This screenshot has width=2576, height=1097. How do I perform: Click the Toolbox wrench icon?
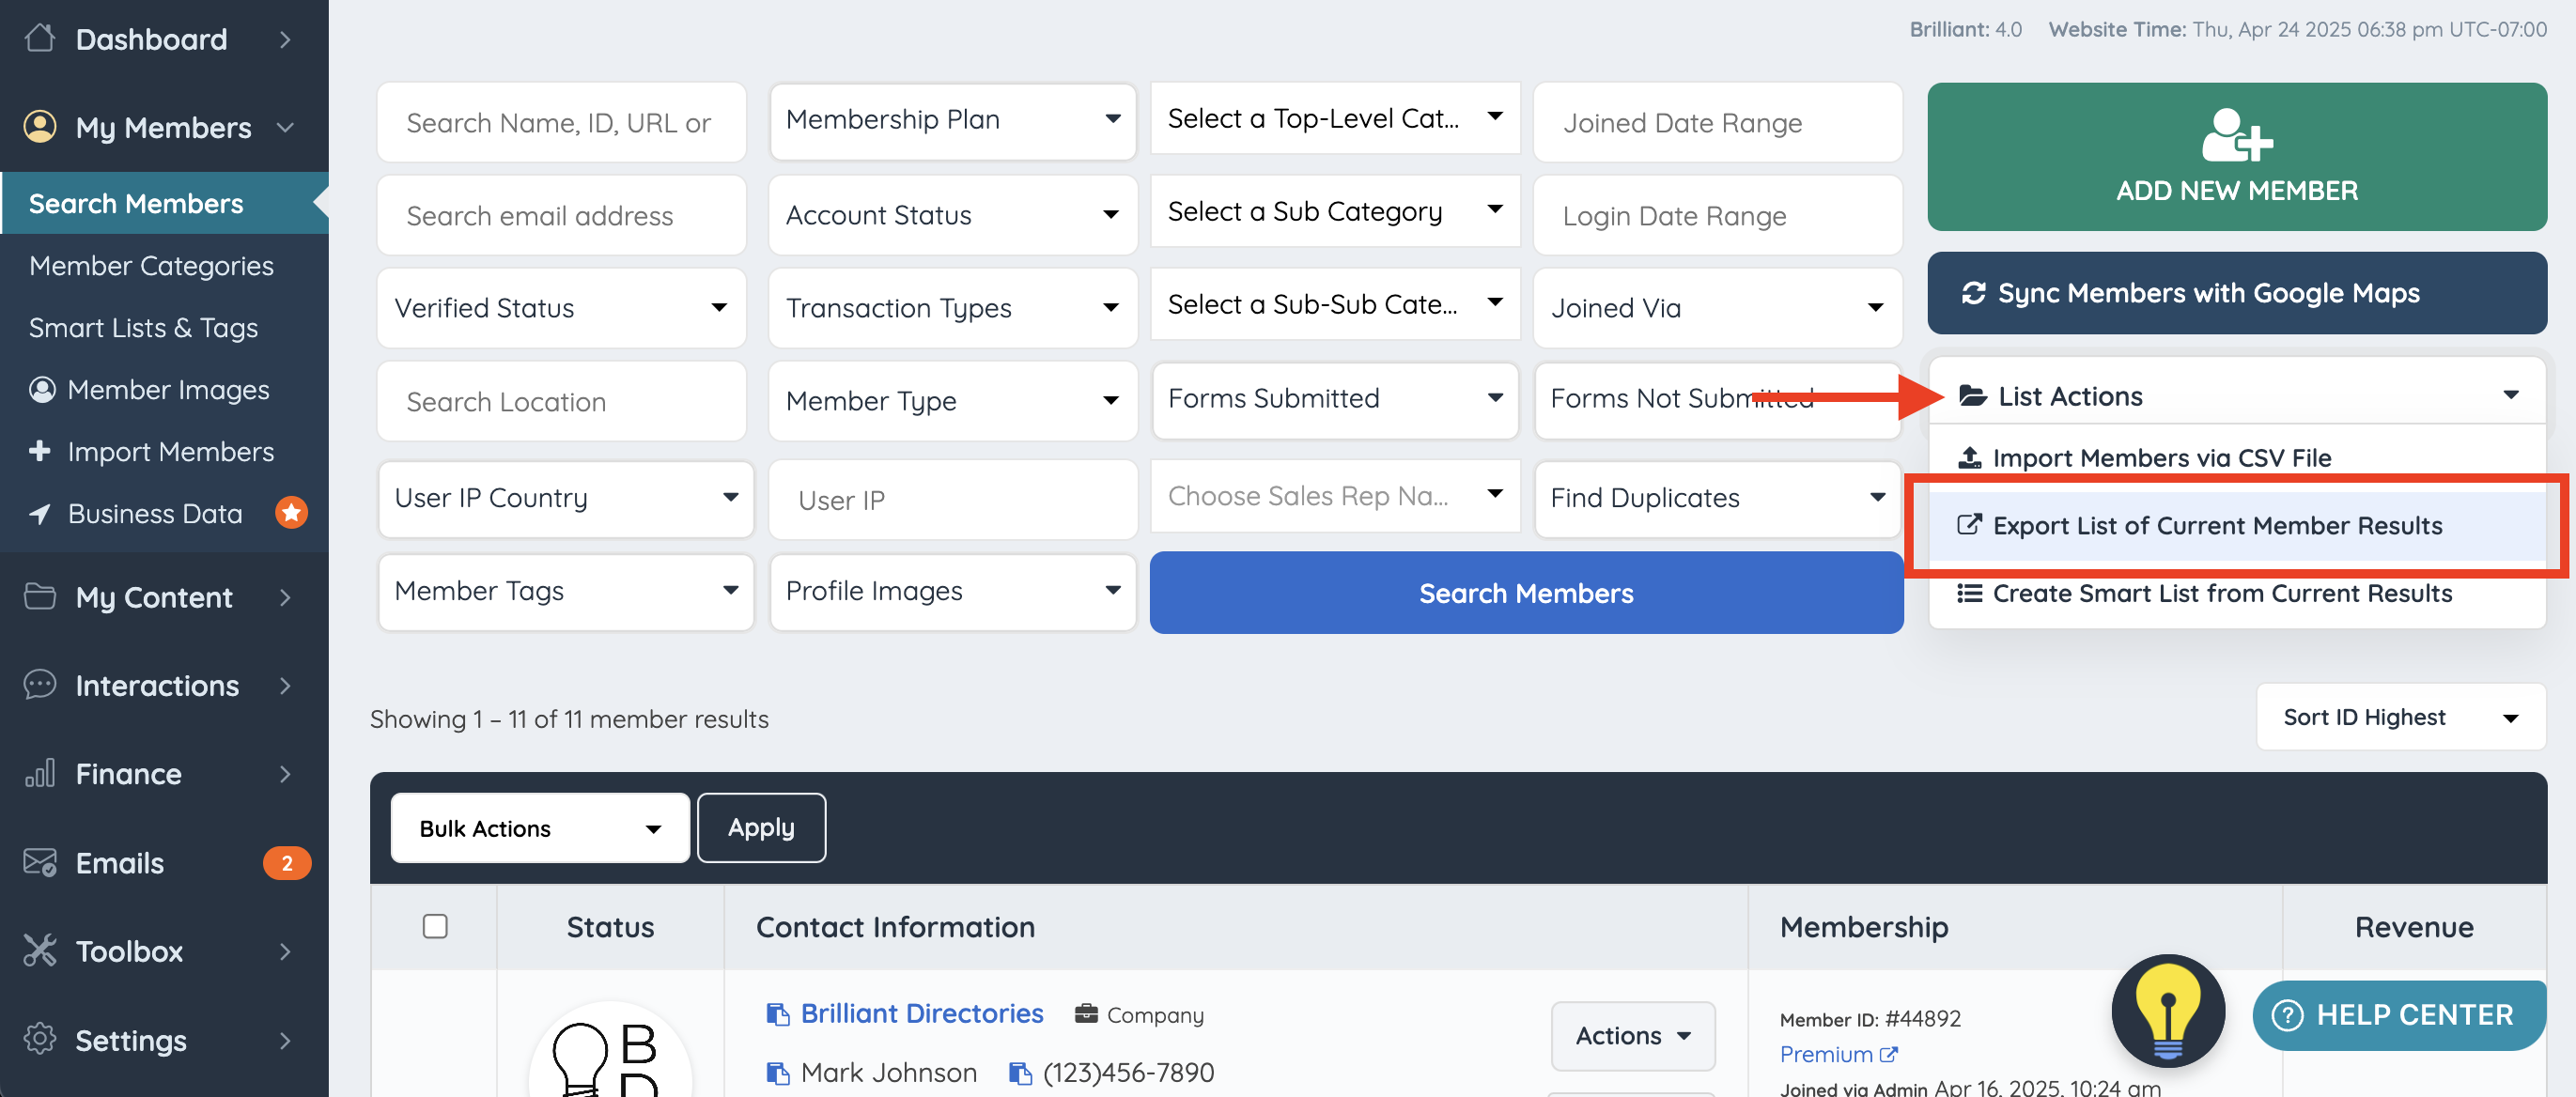pyautogui.click(x=40, y=950)
